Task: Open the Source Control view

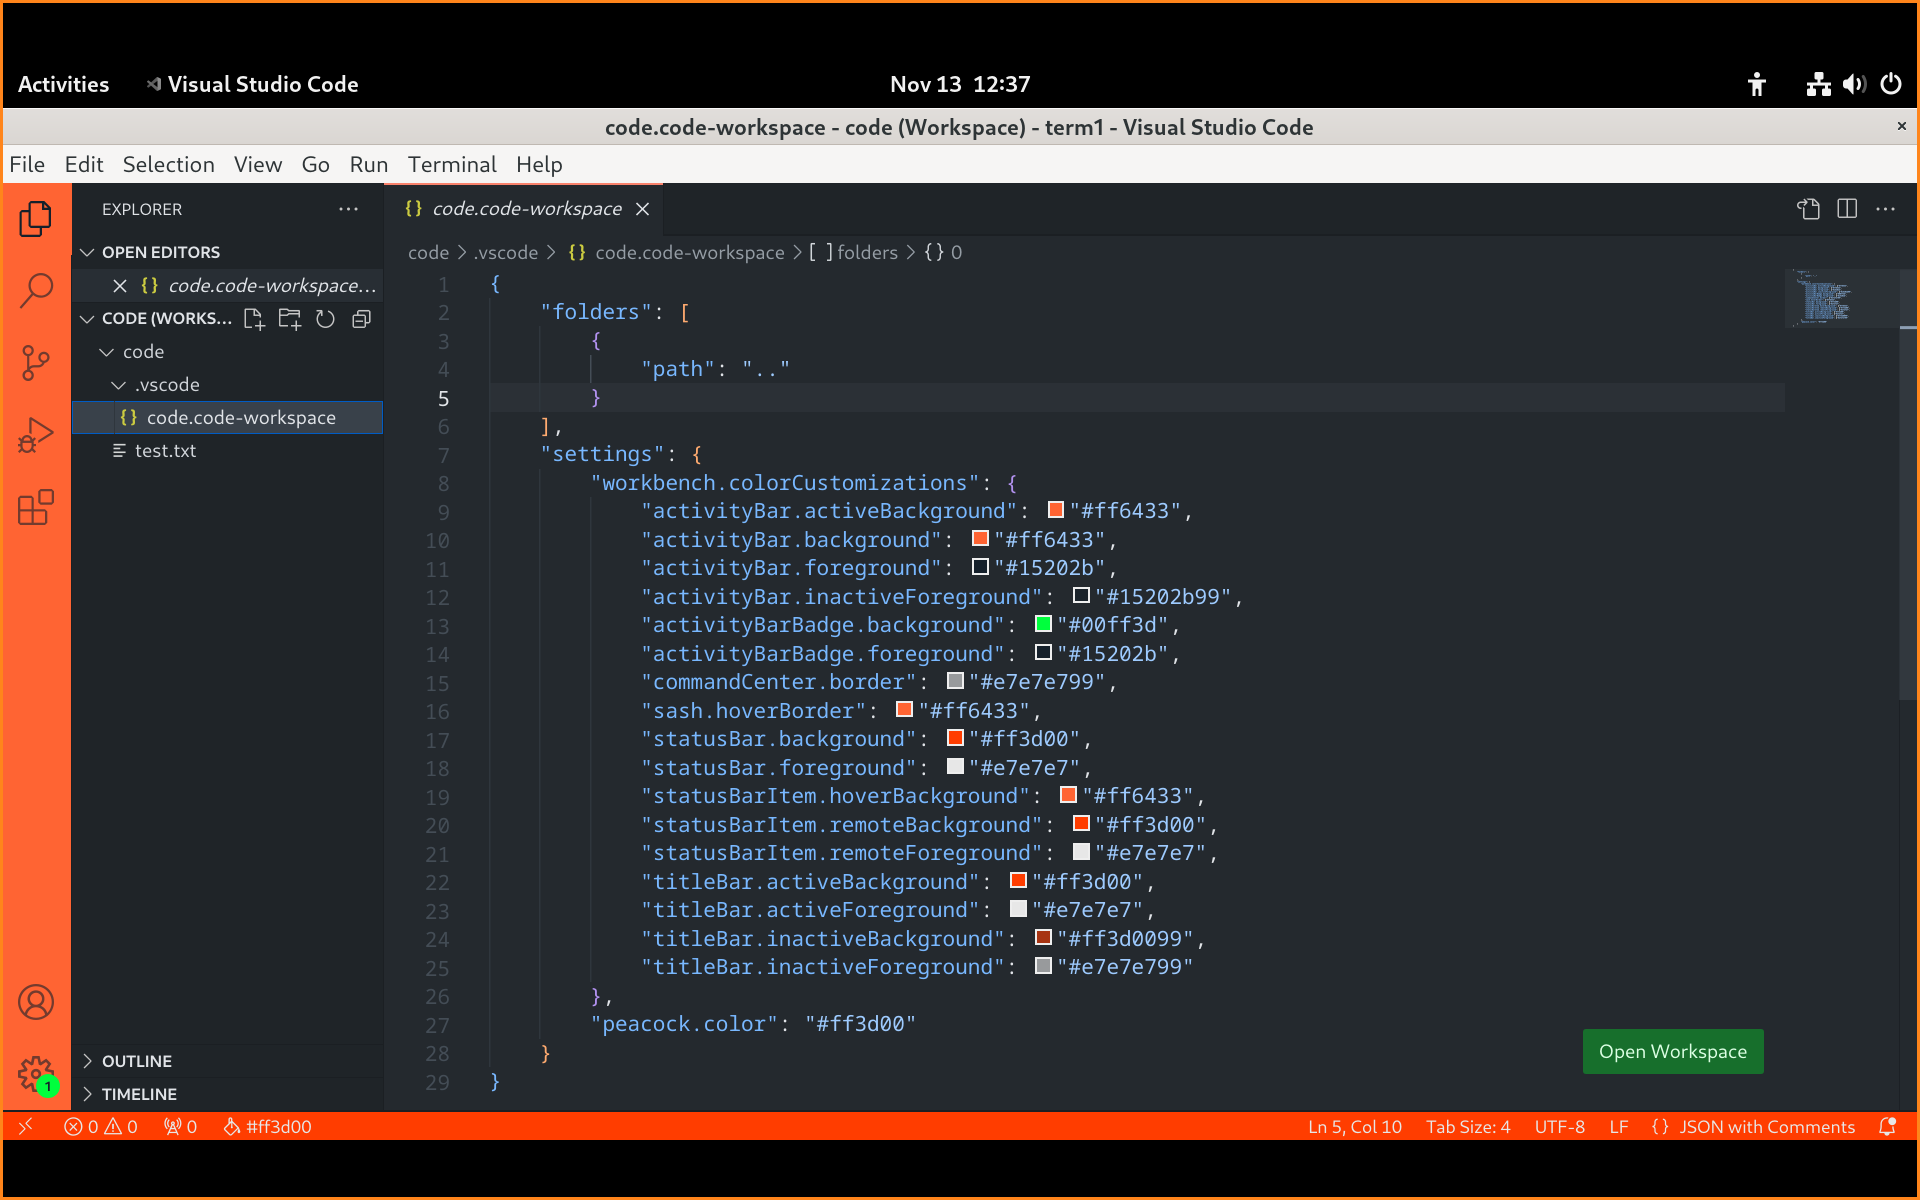Action: point(36,363)
